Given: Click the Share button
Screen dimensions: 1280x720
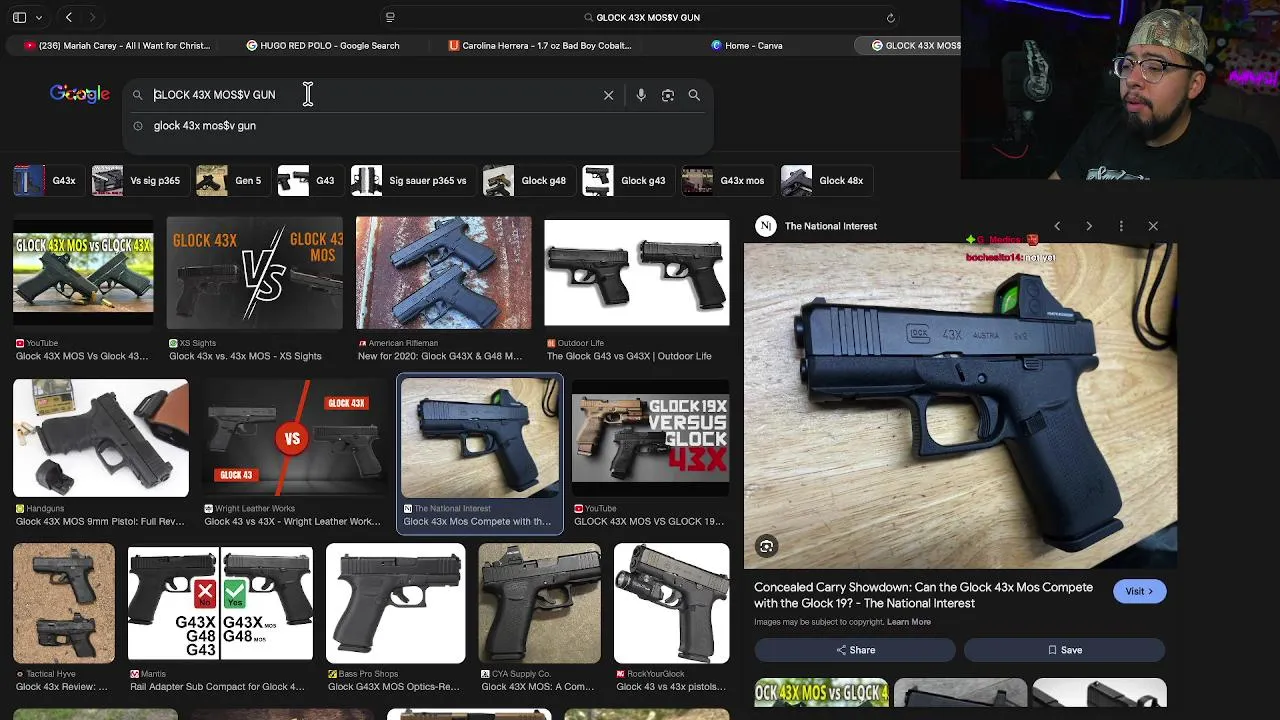Looking at the screenshot, I should coord(855,650).
